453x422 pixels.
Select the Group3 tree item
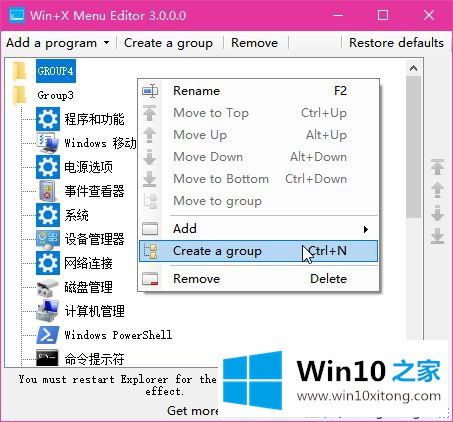click(55, 95)
